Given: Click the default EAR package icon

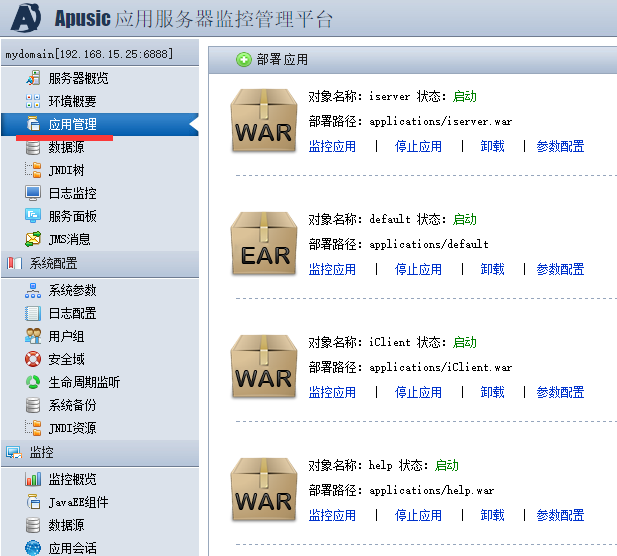Looking at the screenshot, I should (264, 244).
